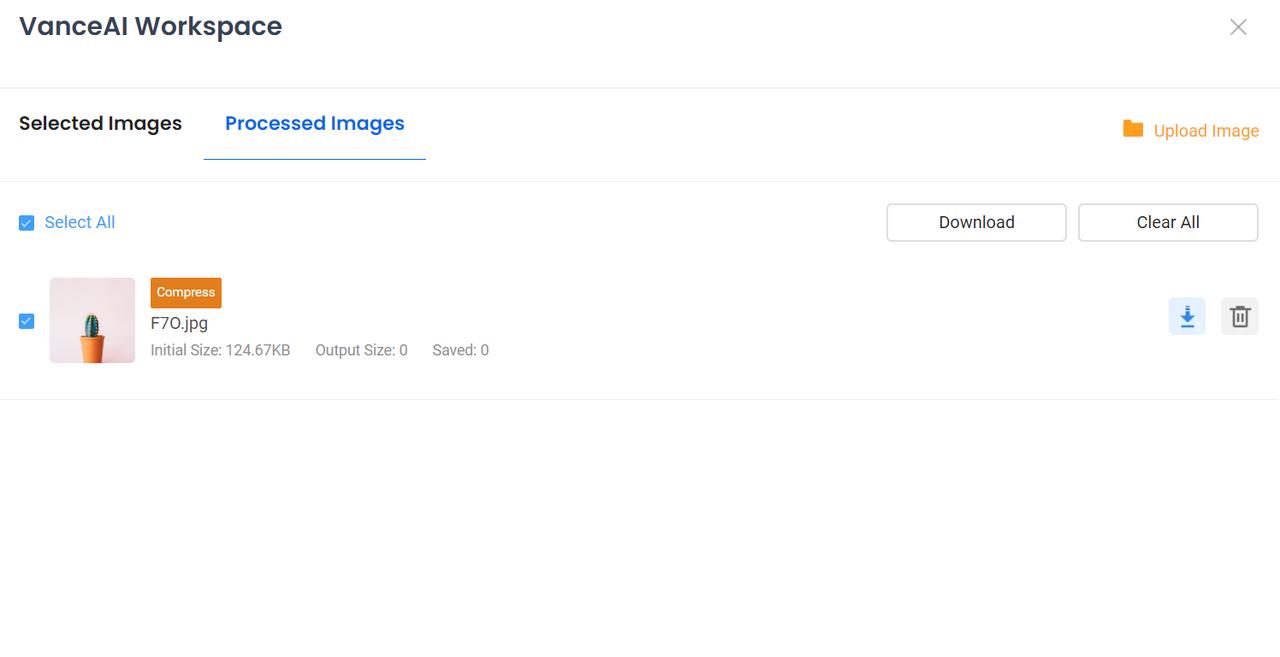Click the Output Size: 0 text
Viewport: 1280px width, 657px height.
click(x=361, y=350)
